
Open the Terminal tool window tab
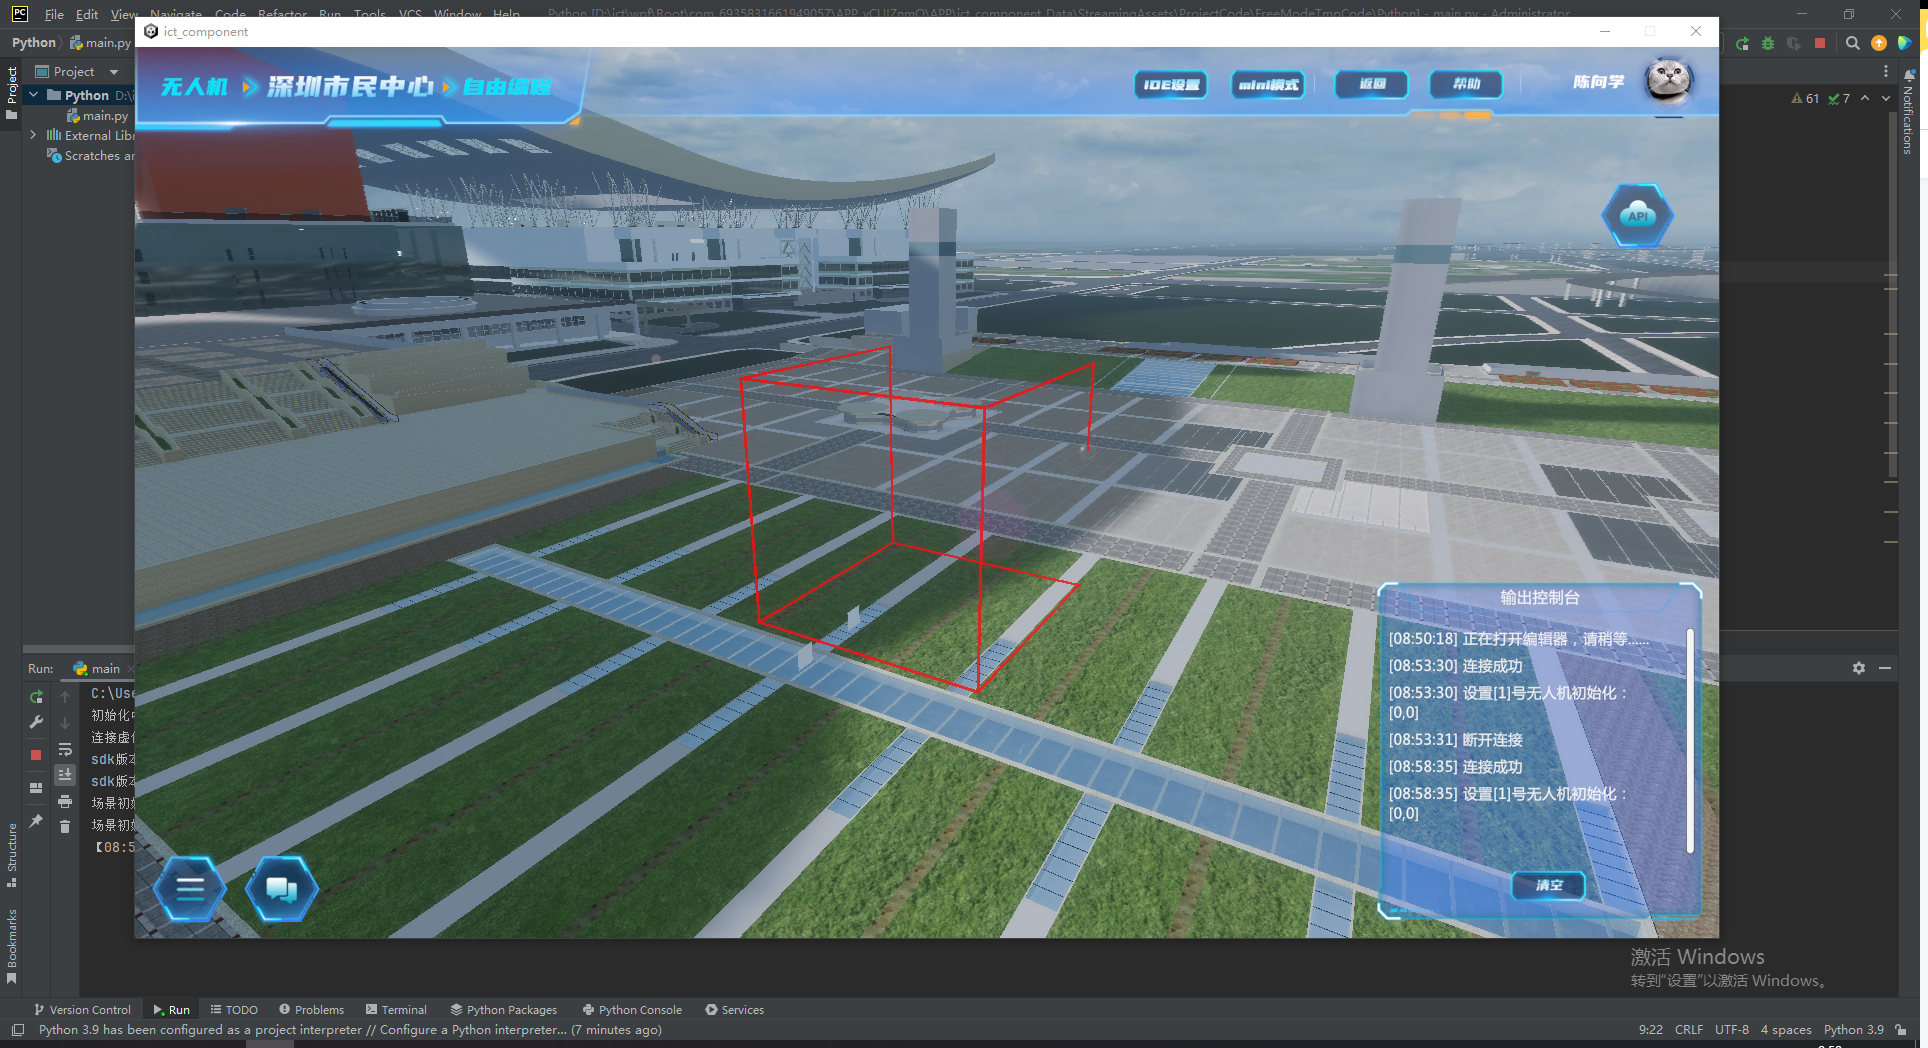pyautogui.click(x=396, y=1010)
